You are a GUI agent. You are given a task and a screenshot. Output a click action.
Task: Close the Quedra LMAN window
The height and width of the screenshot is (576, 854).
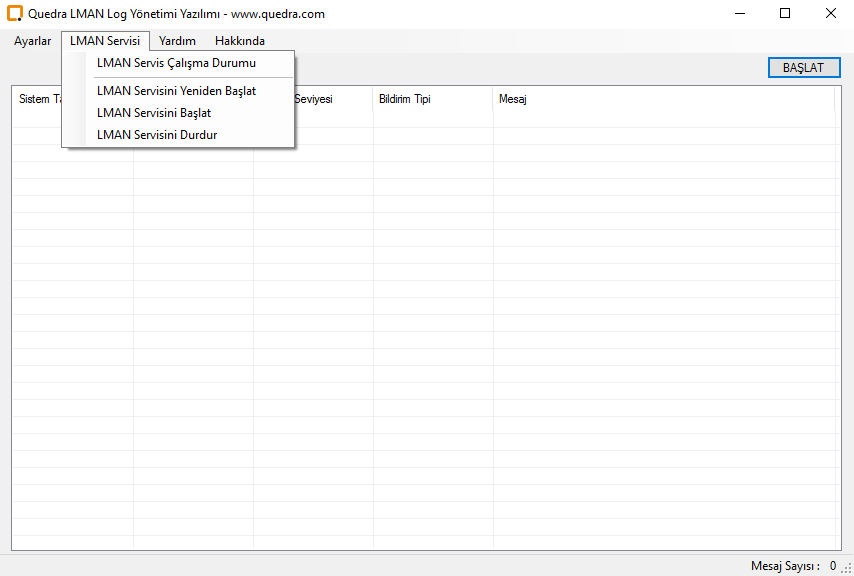(x=831, y=14)
